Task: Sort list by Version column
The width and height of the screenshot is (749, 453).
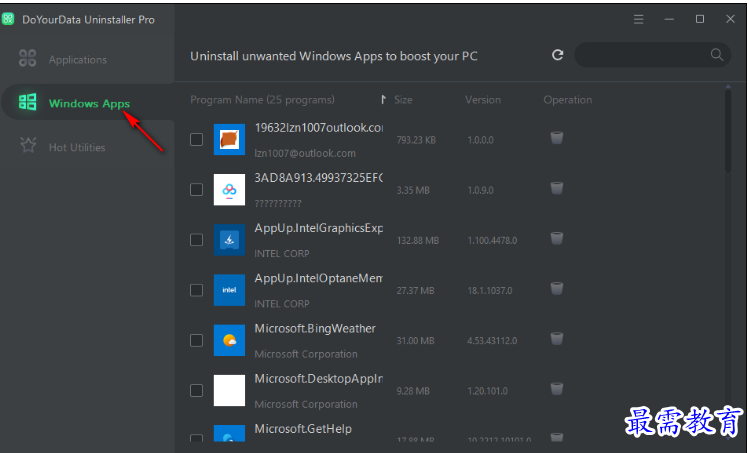Action: coord(483,100)
